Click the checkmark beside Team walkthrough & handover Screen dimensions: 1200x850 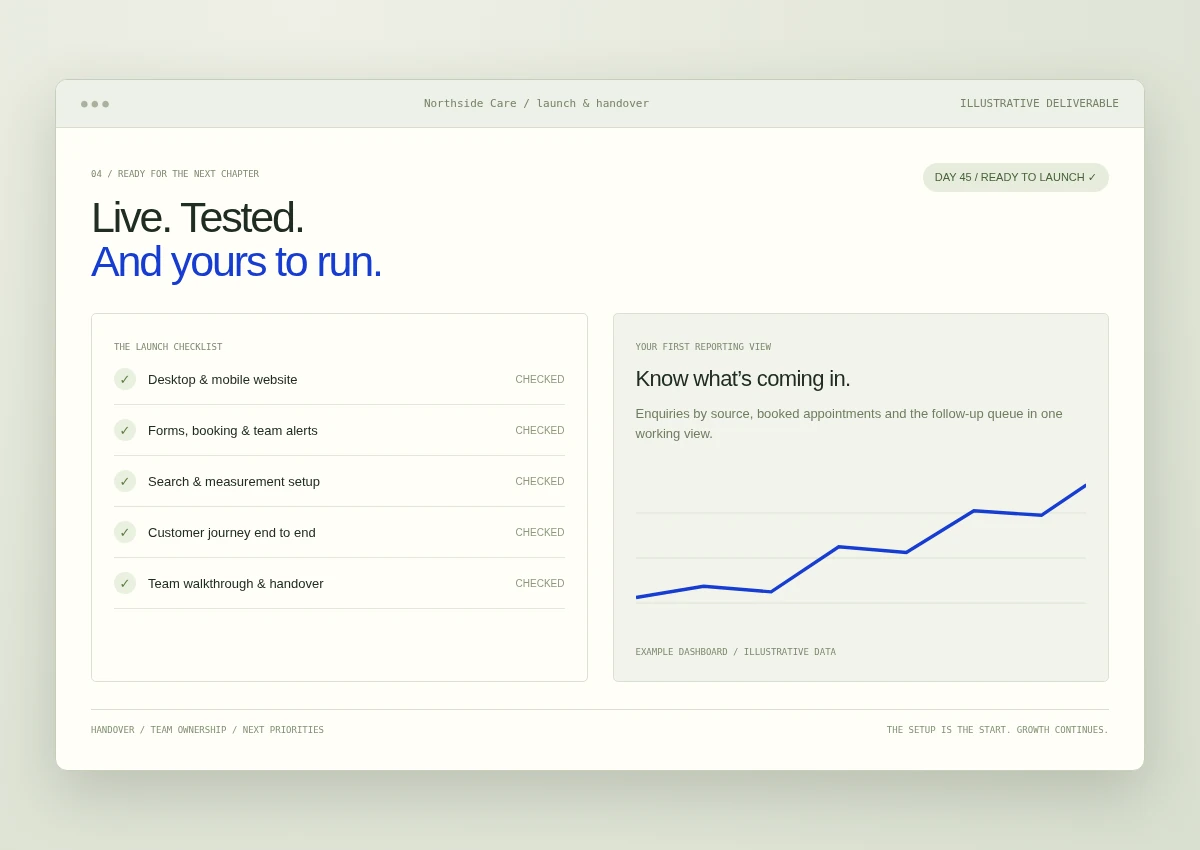125,583
